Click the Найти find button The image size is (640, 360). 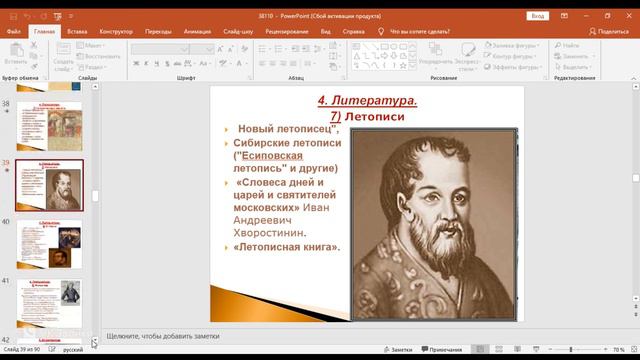coord(567,45)
